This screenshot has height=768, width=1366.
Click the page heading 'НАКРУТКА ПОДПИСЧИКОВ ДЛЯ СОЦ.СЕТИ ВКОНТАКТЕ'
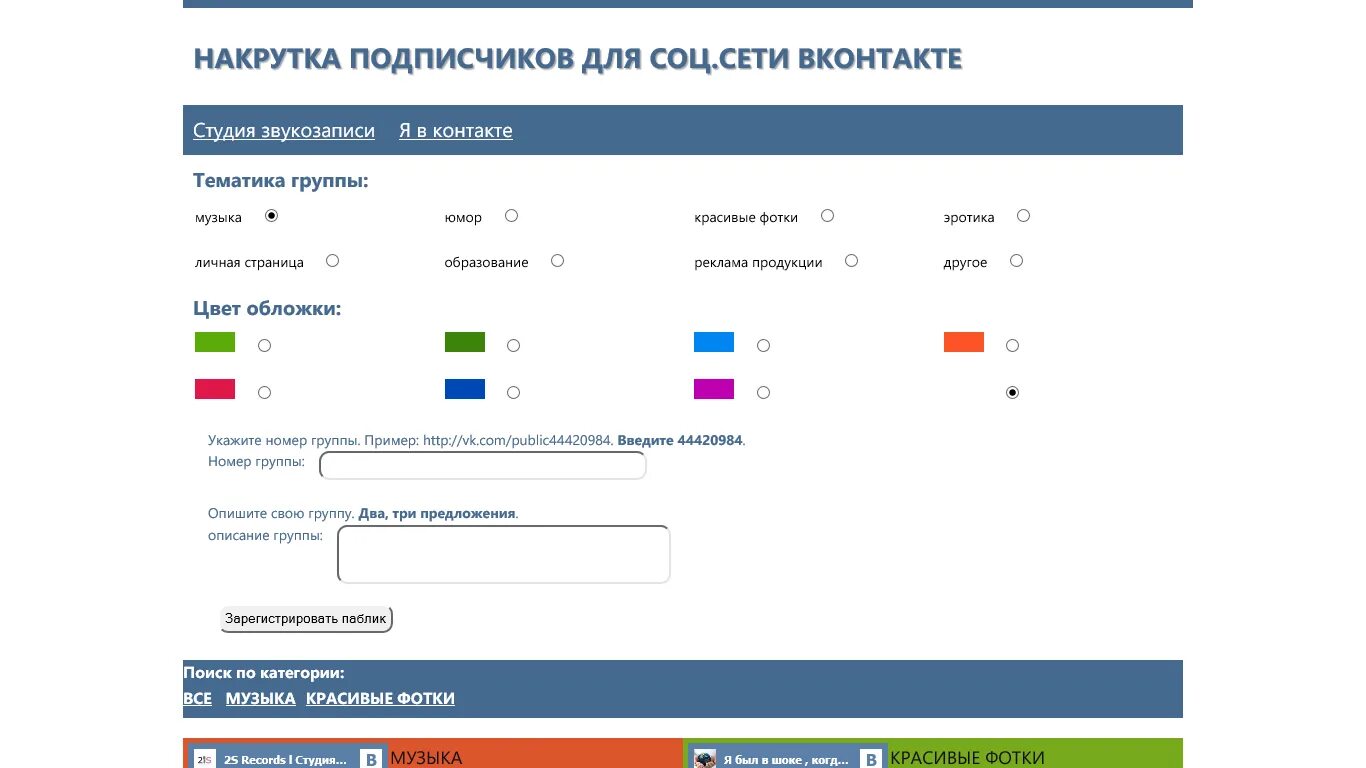coord(577,59)
